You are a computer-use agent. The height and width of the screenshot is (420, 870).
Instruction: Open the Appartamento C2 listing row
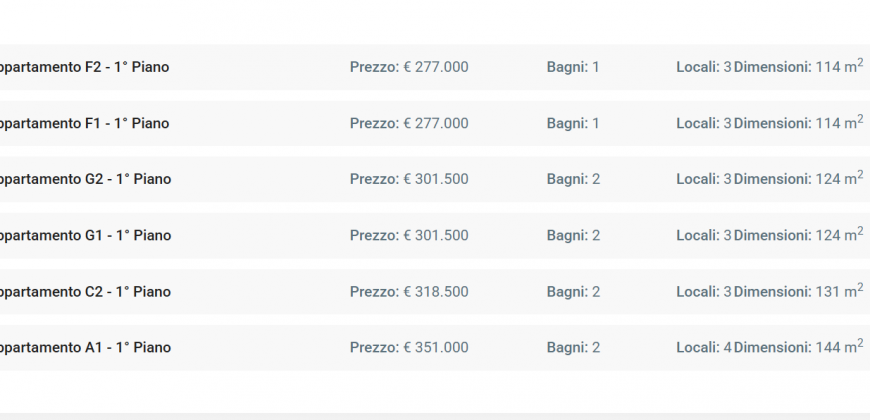coord(435,292)
